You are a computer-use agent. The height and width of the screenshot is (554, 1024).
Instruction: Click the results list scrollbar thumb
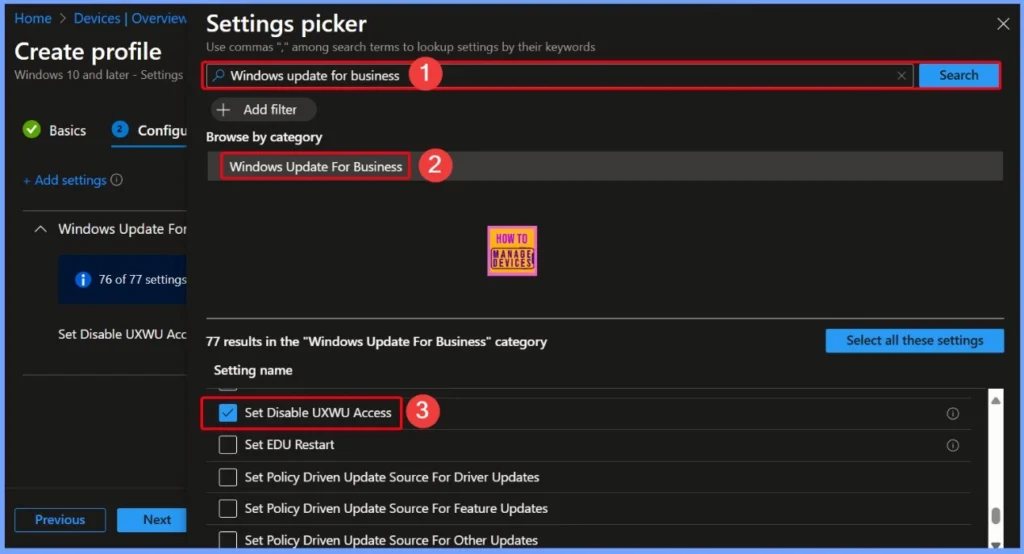(x=995, y=515)
